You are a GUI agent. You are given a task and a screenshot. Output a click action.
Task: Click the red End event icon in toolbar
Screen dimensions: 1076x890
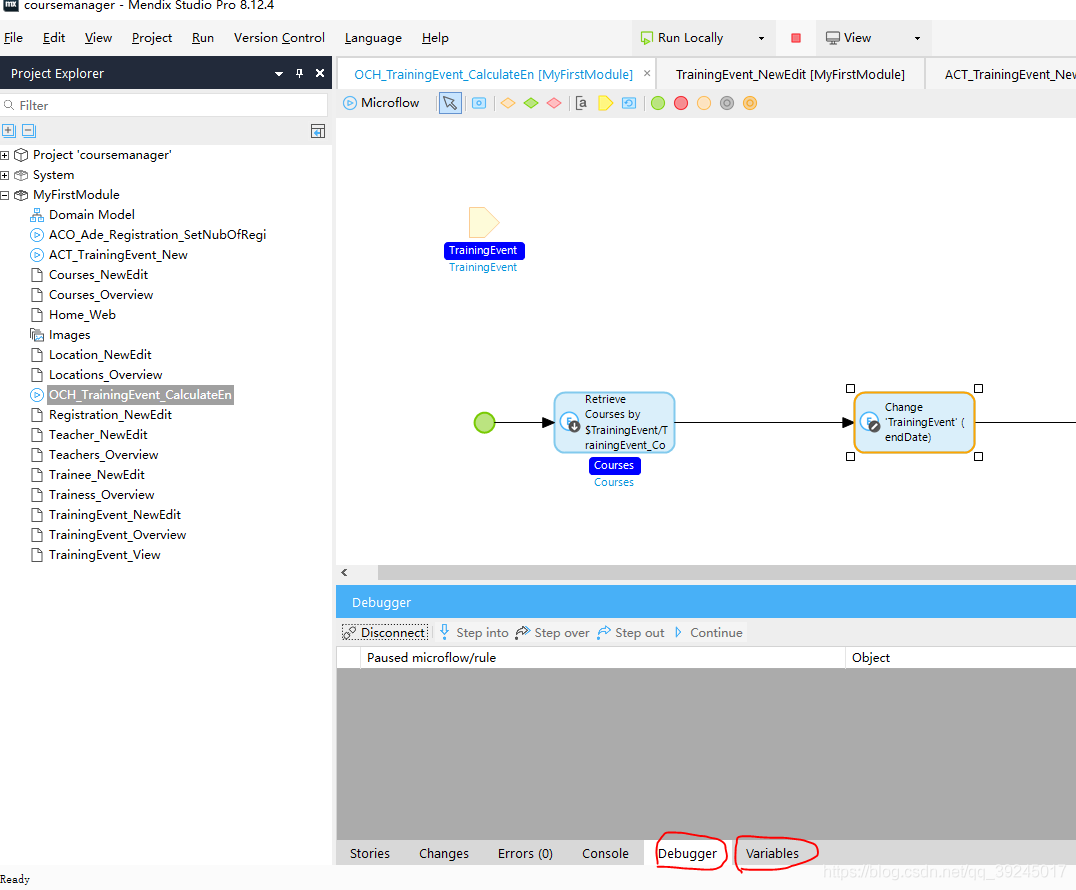click(681, 103)
